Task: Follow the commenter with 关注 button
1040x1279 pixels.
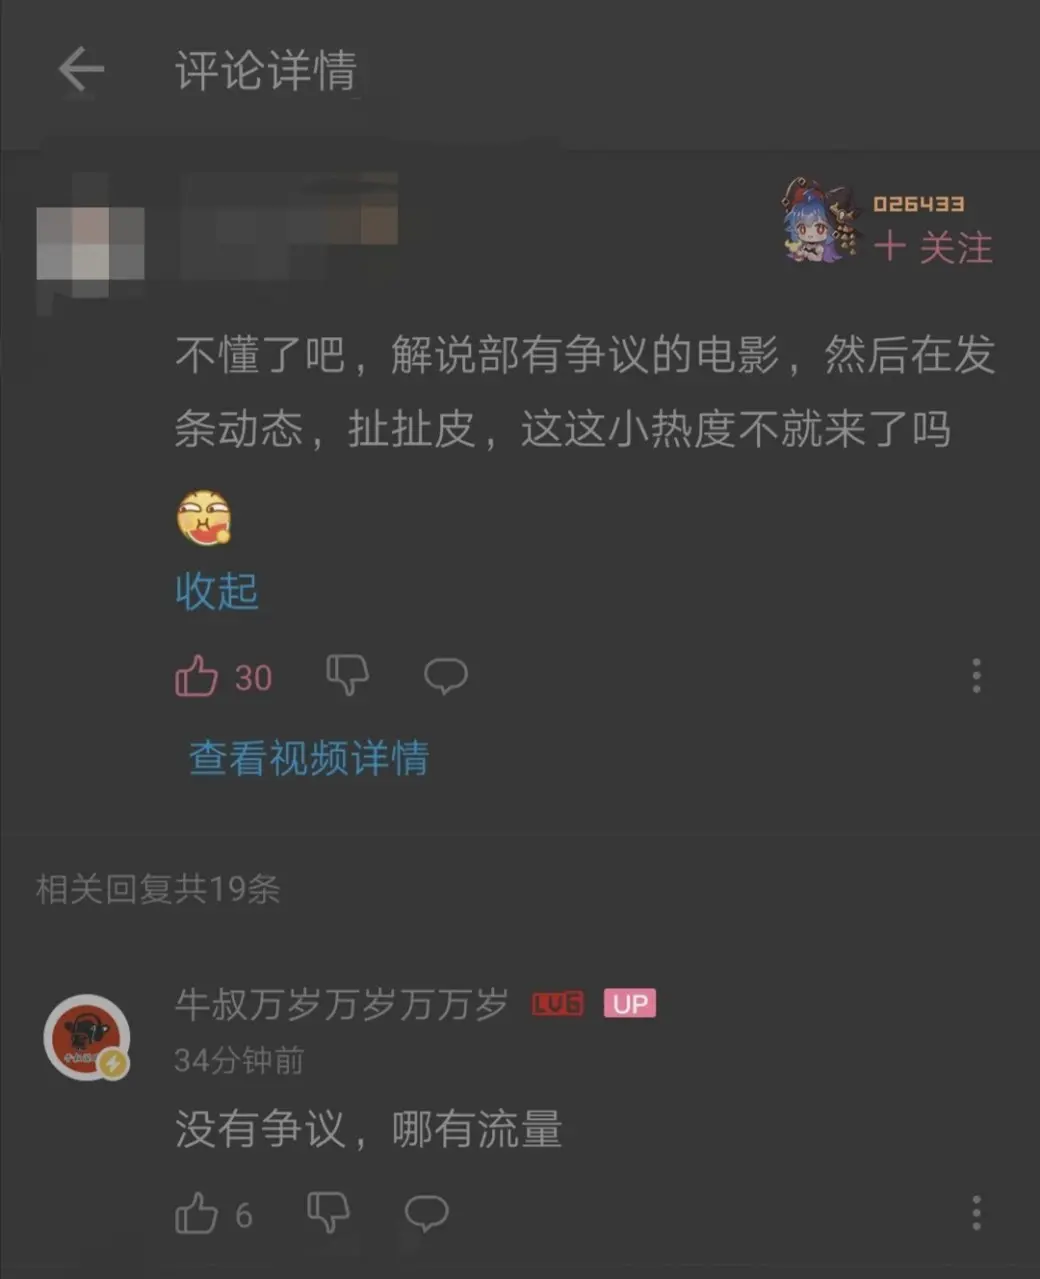Action: 933,247
